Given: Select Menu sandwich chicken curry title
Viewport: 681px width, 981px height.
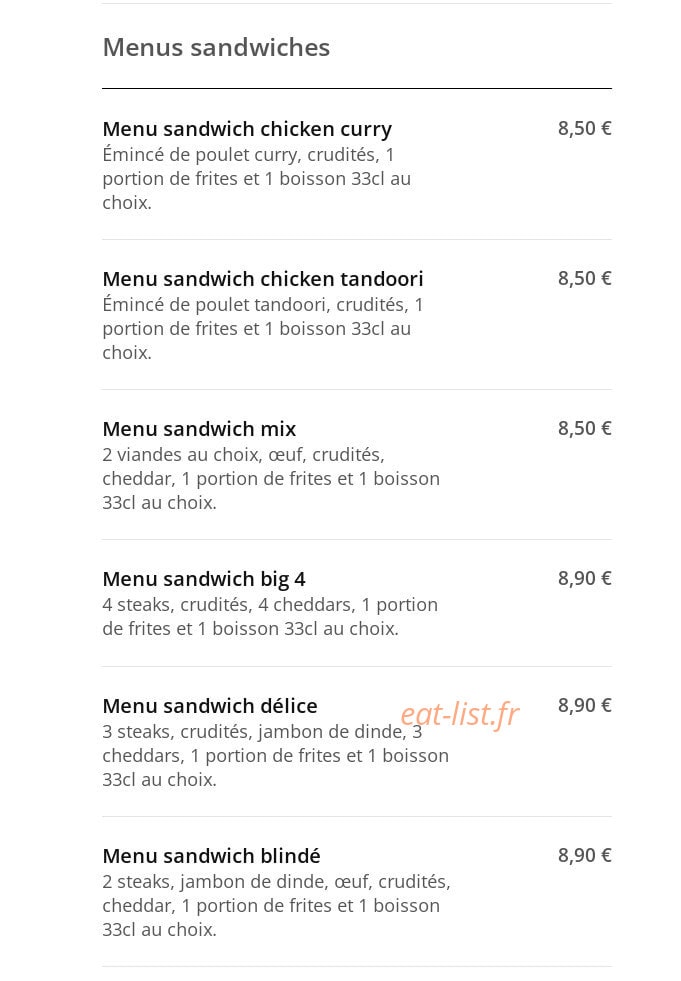Looking at the screenshot, I should (x=247, y=129).
